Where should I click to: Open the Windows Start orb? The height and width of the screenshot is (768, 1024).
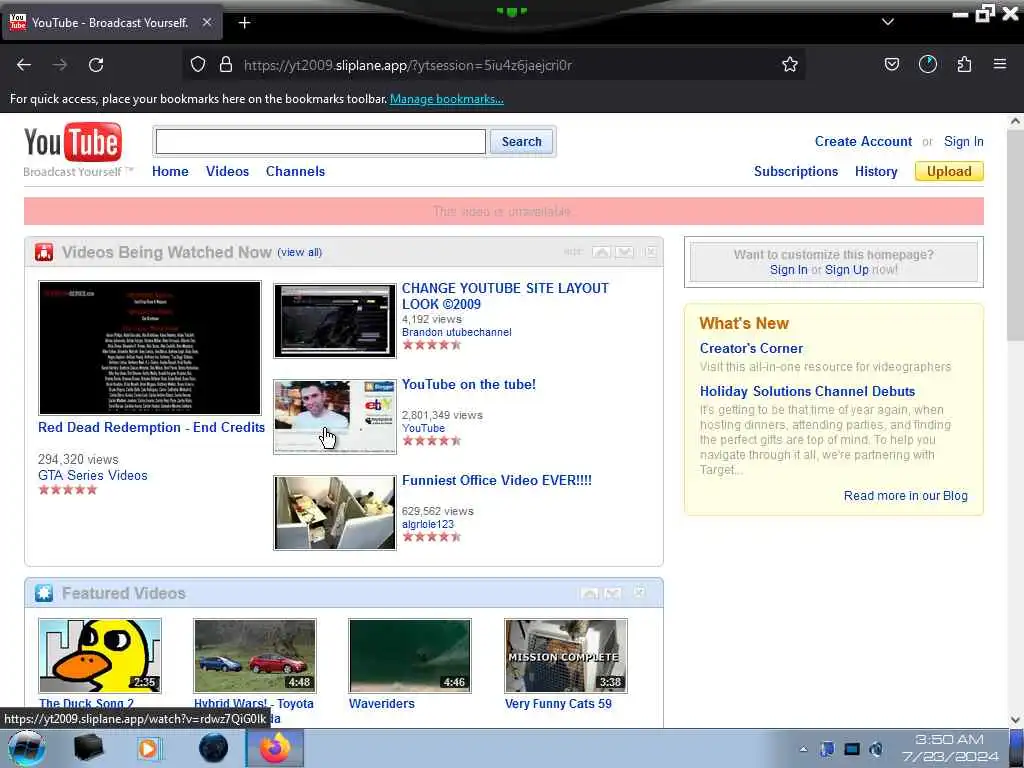26,748
